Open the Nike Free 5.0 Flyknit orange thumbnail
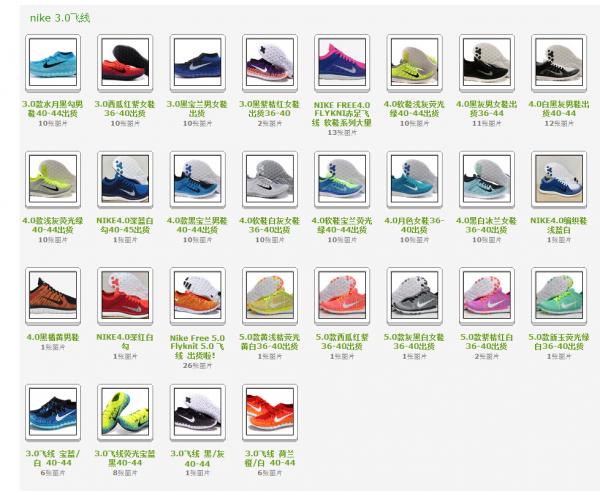 (197, 295)
